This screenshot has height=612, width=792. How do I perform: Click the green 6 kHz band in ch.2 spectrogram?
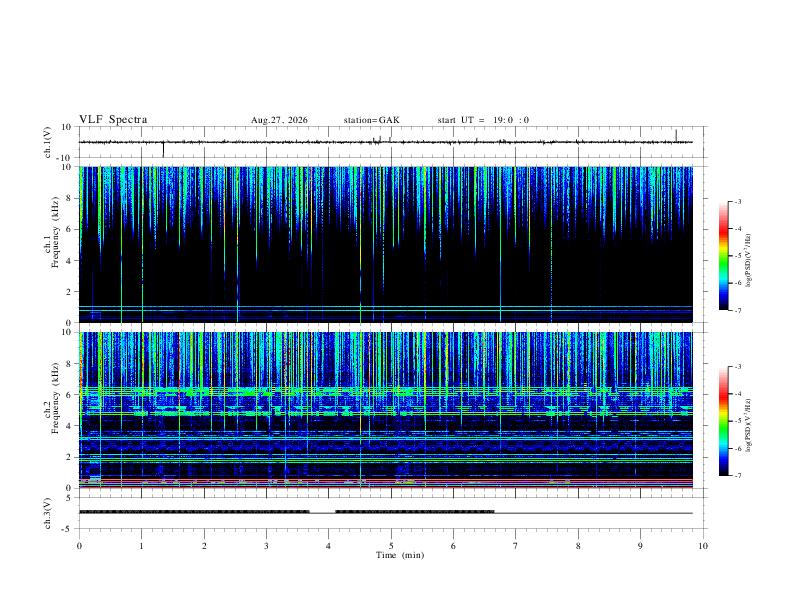385,391
